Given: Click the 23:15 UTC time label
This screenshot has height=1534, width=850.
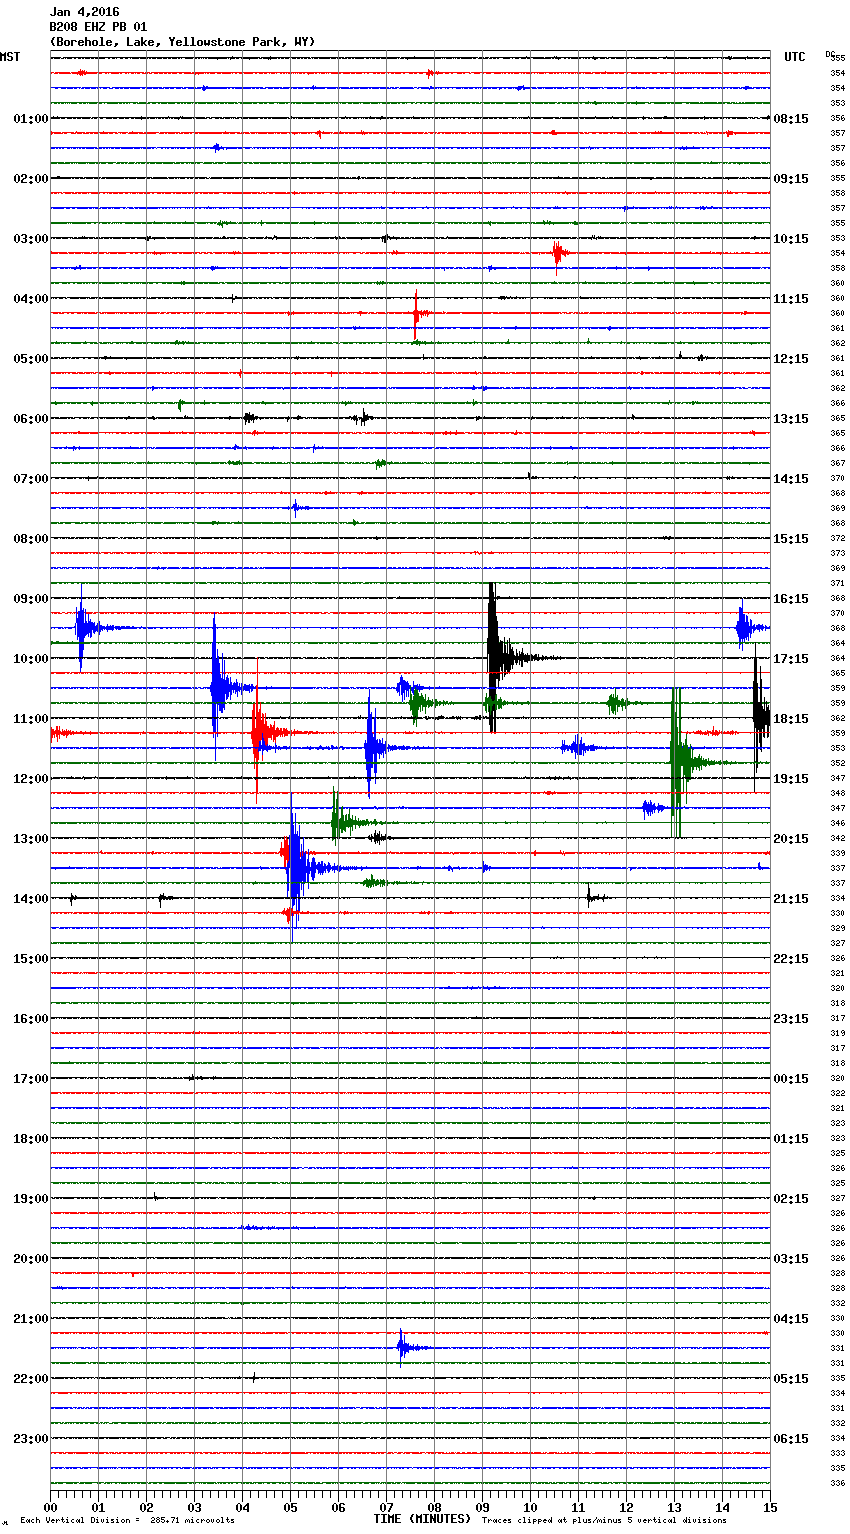Looking at the screenshot, I should pos(791,1019).
